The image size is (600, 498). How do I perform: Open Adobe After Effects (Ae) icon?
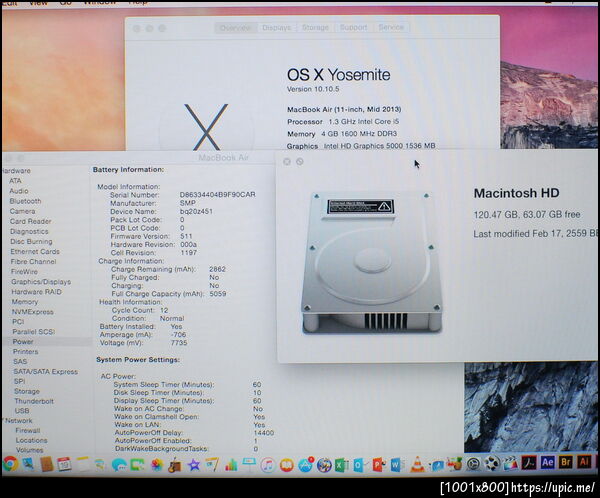pyautogui.click(x=548, y=462)
